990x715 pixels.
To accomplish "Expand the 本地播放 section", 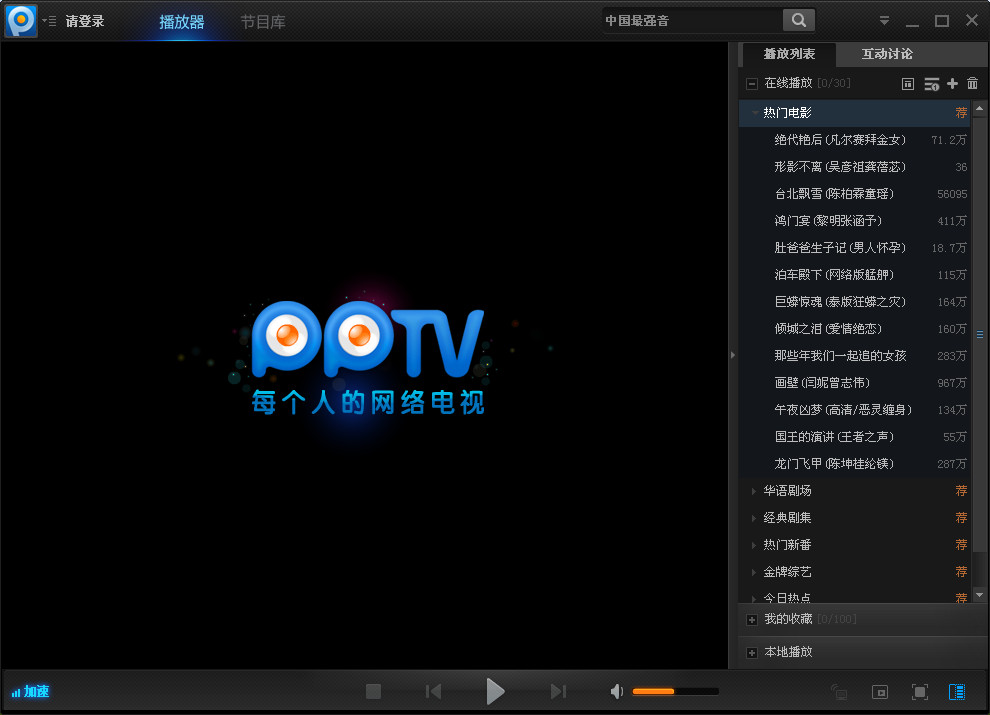I will 751,652.
